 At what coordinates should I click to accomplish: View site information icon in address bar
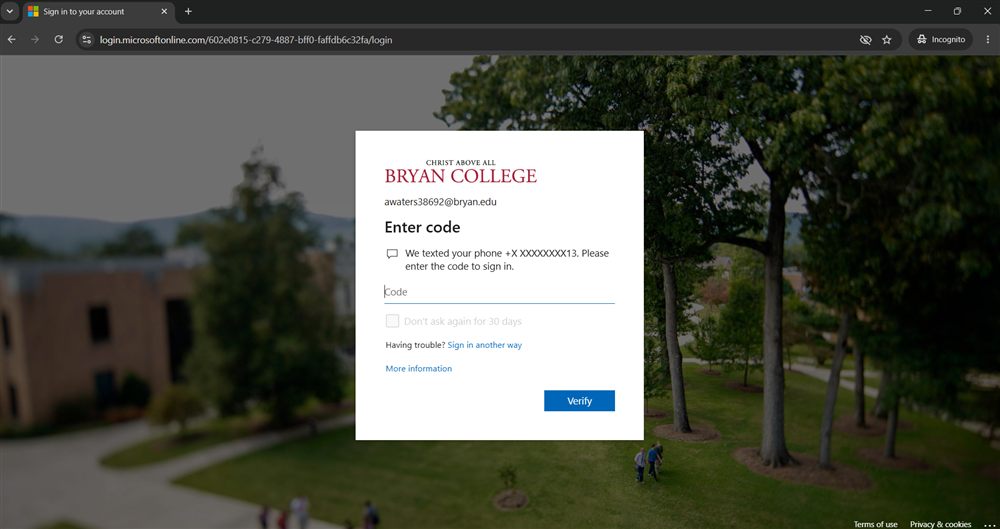pos(87,40)
